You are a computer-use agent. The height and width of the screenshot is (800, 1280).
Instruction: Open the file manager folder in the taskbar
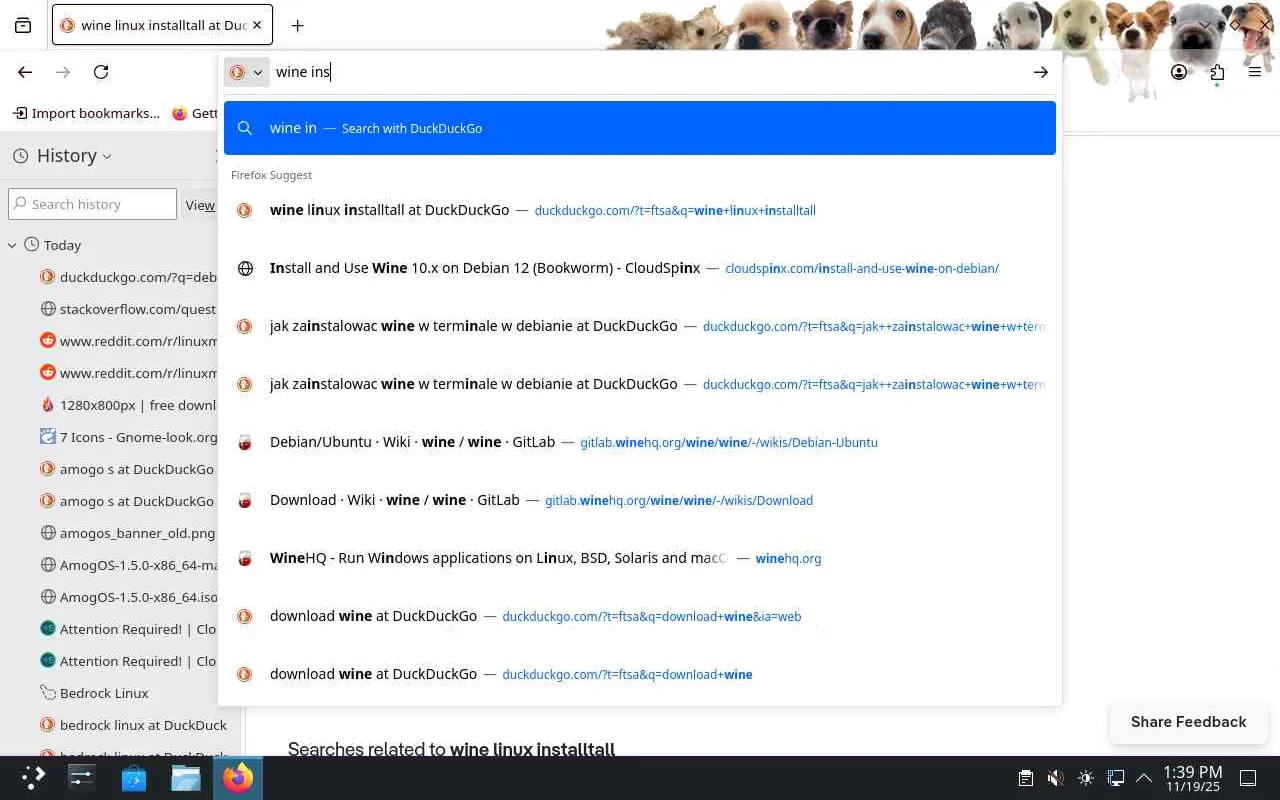186,778
